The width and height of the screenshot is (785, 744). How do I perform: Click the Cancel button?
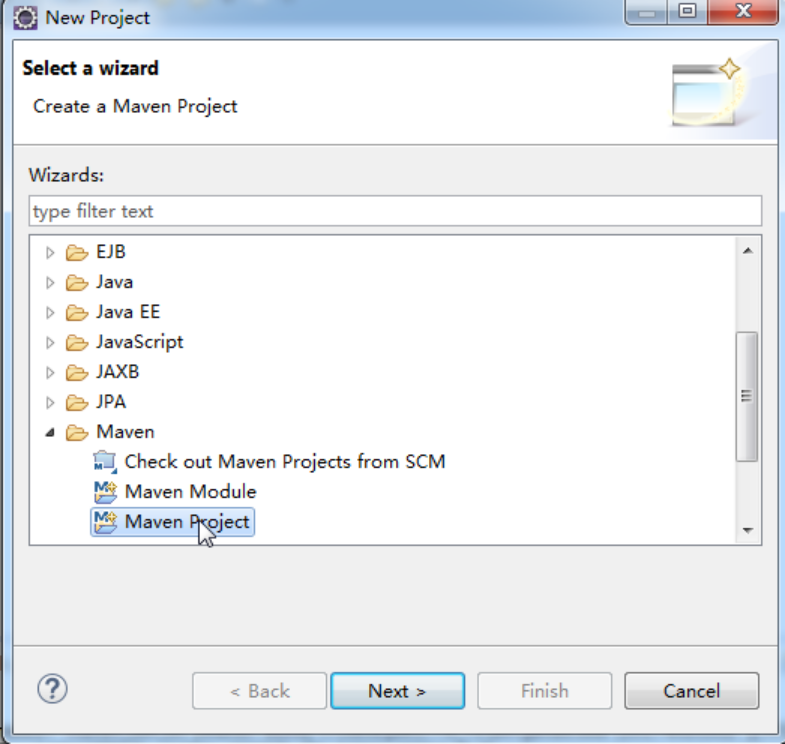pos(691,691)
